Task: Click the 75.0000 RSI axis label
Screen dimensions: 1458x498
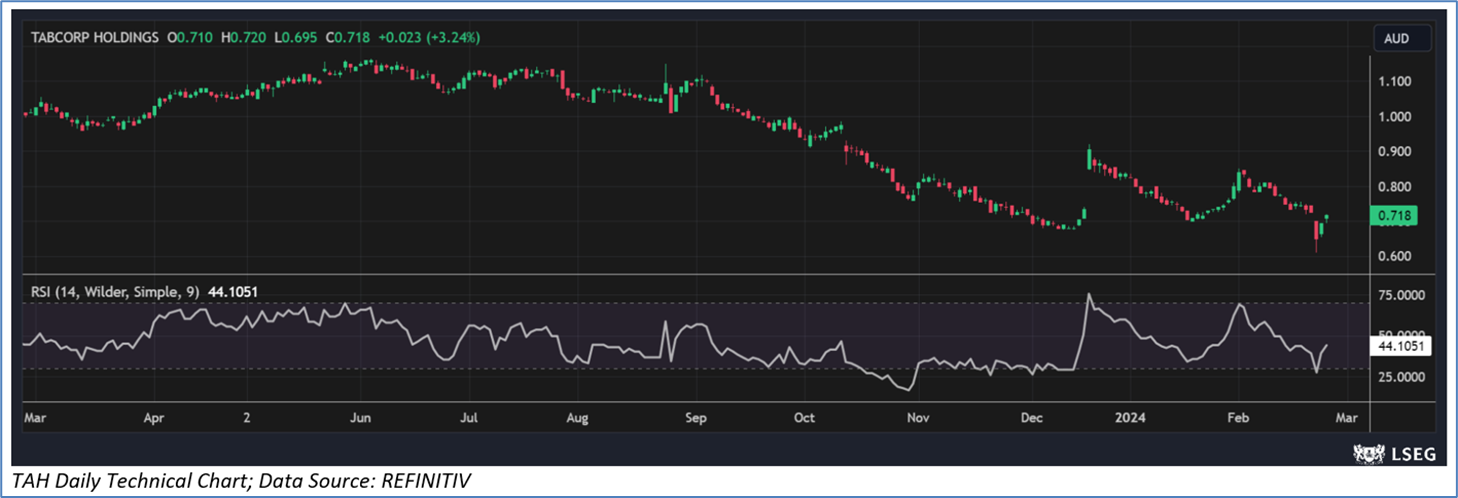Action: point(1401,296)
